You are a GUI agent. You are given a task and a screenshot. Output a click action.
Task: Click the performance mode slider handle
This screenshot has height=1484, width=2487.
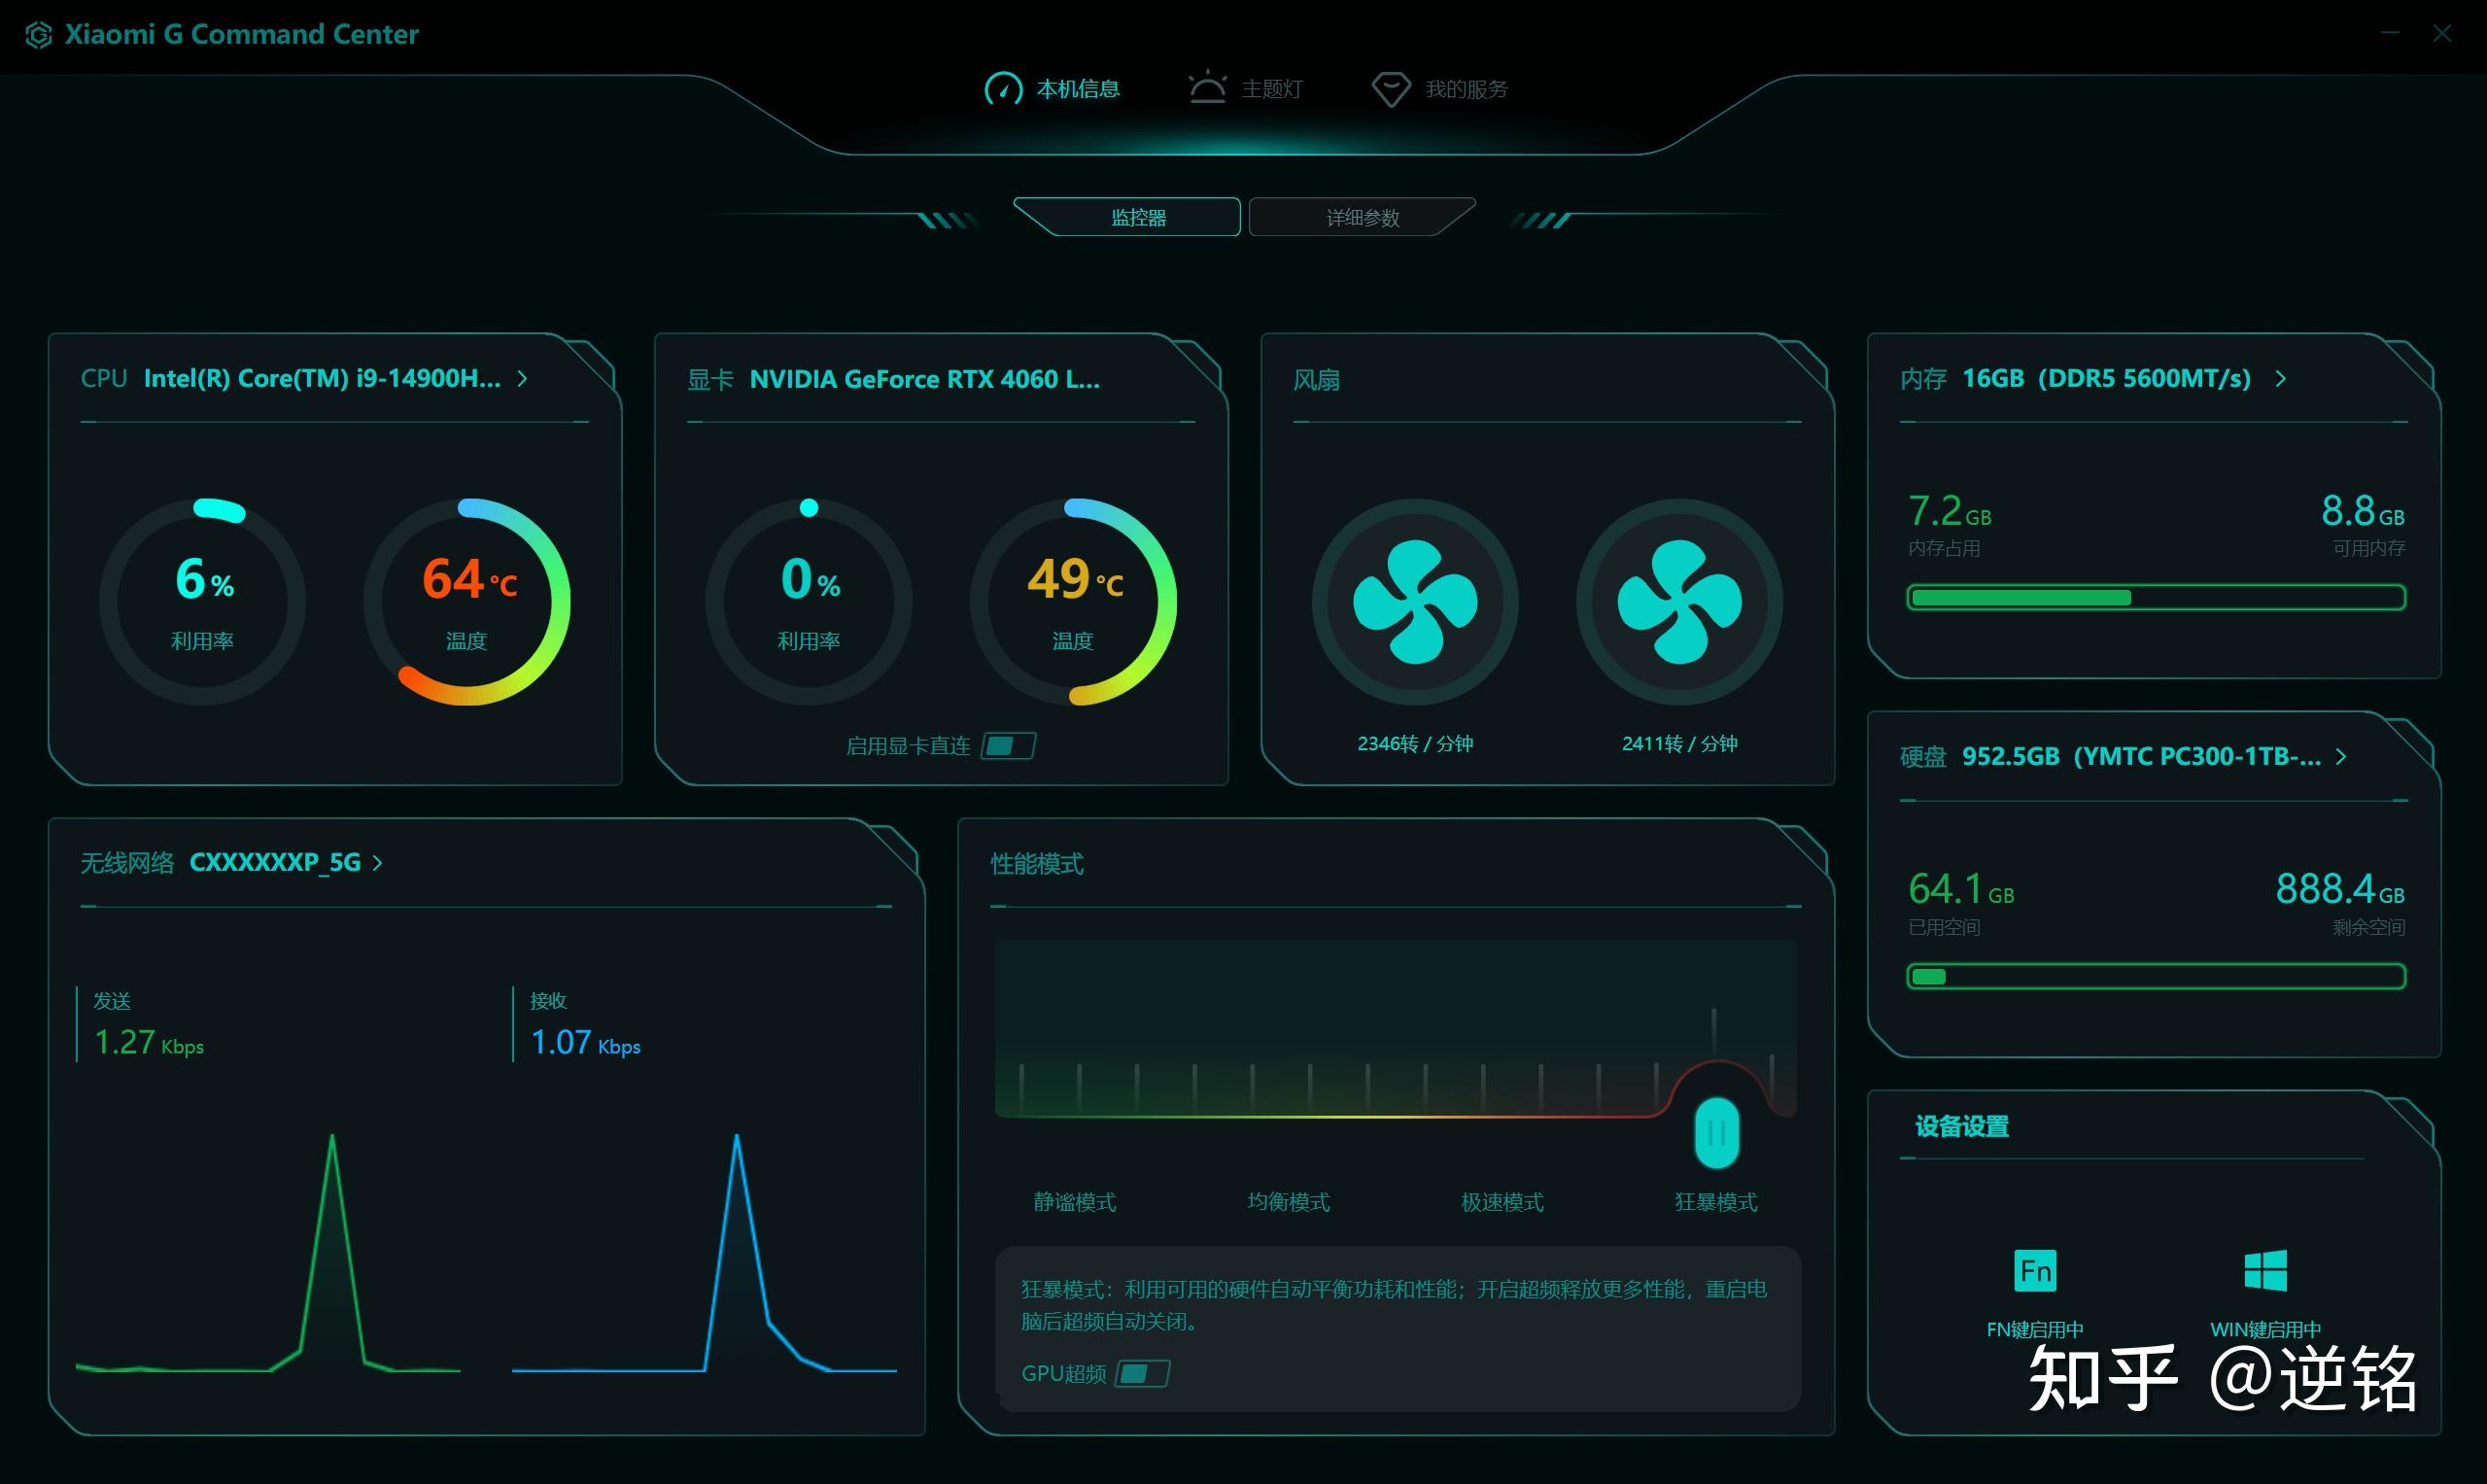click(1717, 1133)
